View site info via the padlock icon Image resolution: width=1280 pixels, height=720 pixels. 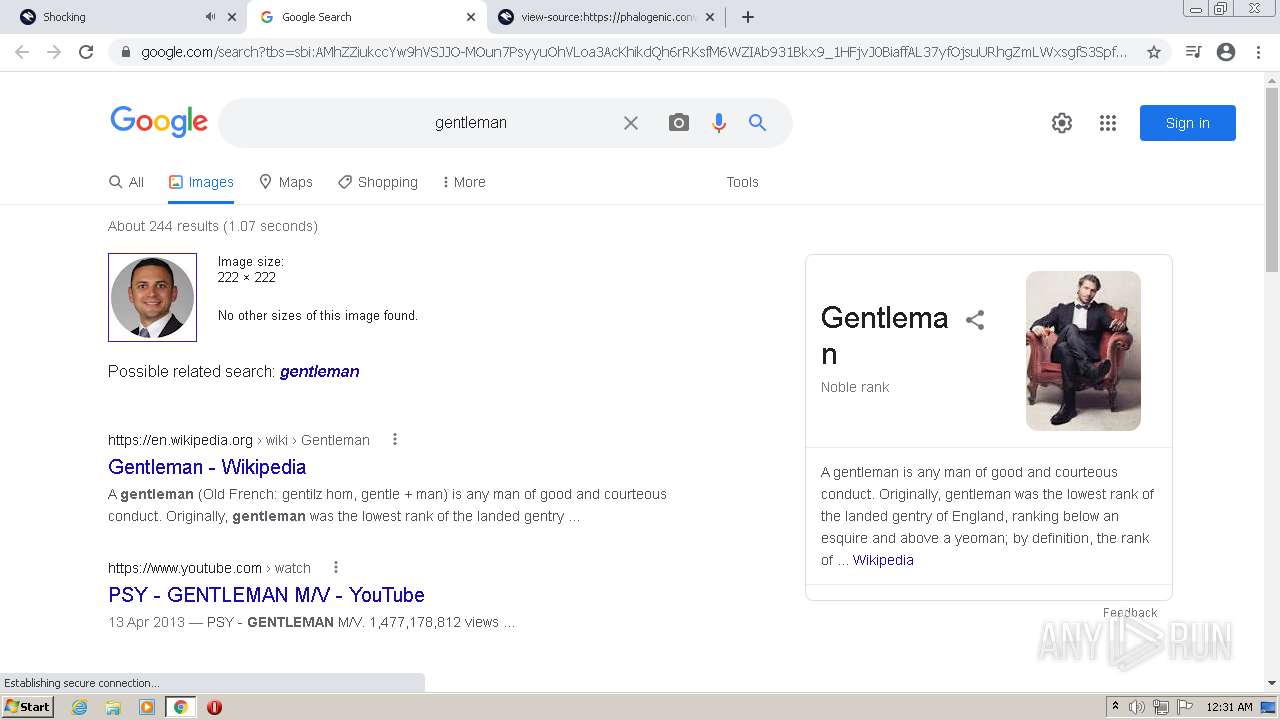125,52
